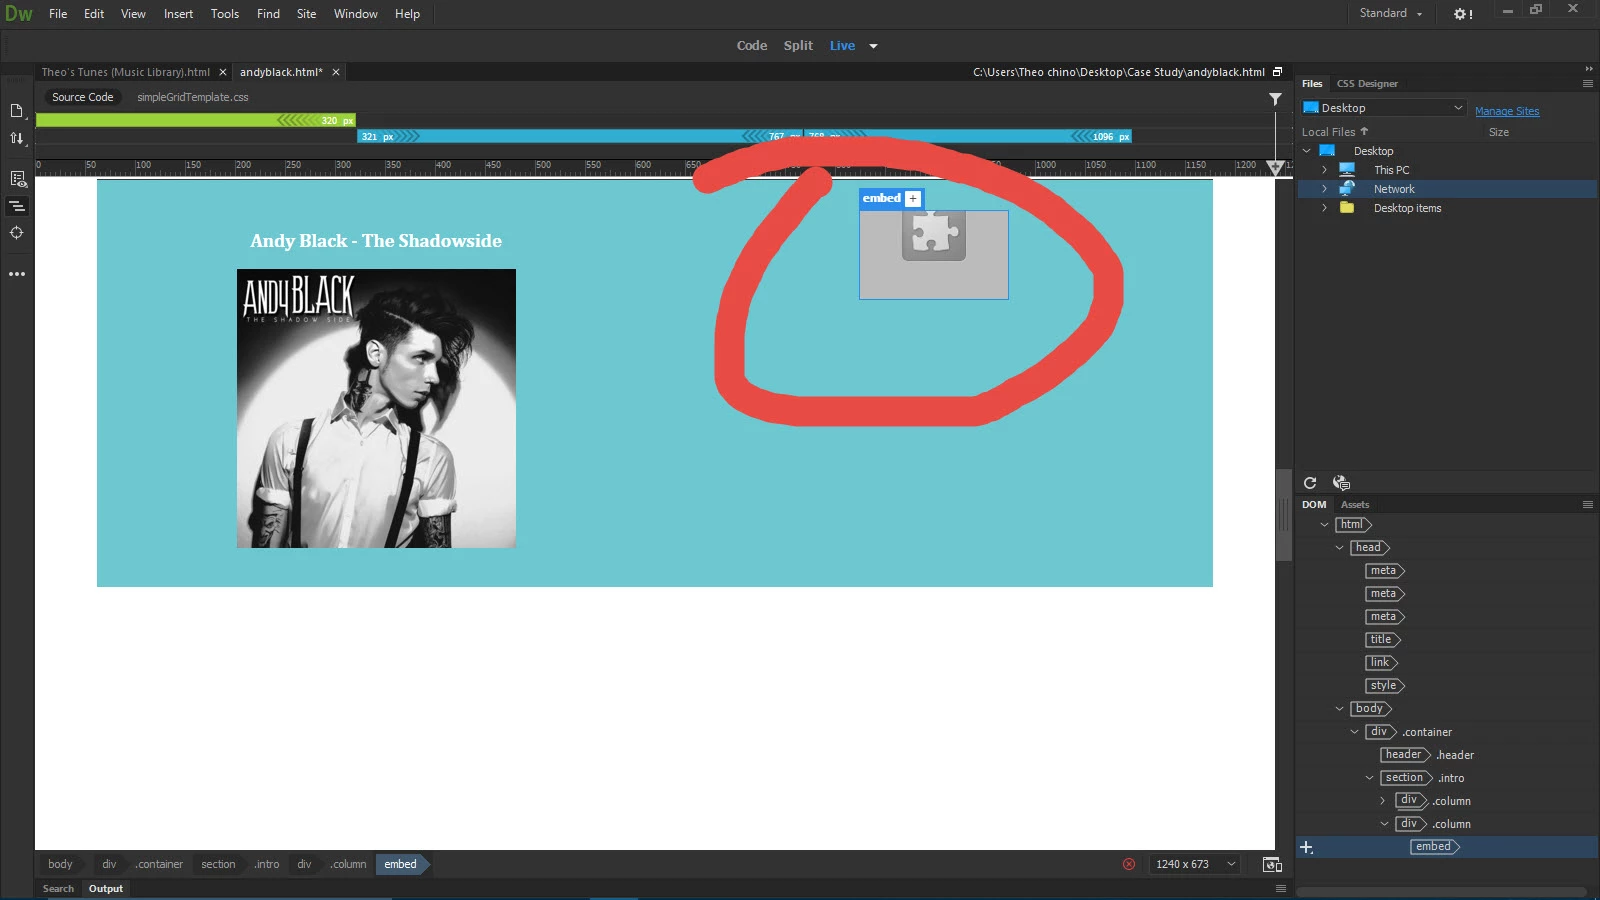Screen dimensions: 1600x900
Task: Click the Get/Put files arrows icon
Action: pyautogui.click(x=17, y=138)
